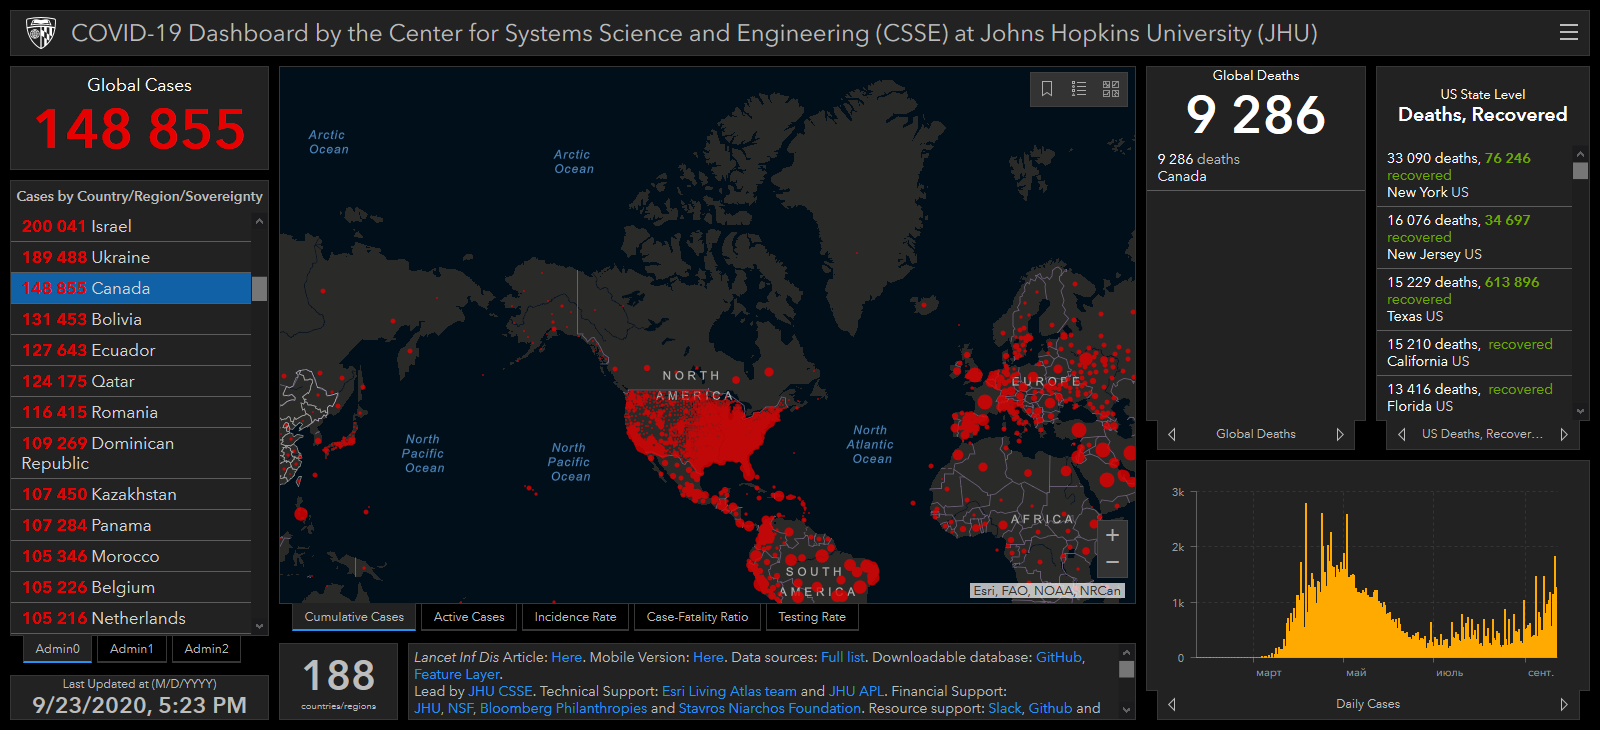Image resolution: width=1600 pixels, height=730 pixels.
Task: Open the NSF financial support link
Action: point(460,708)
